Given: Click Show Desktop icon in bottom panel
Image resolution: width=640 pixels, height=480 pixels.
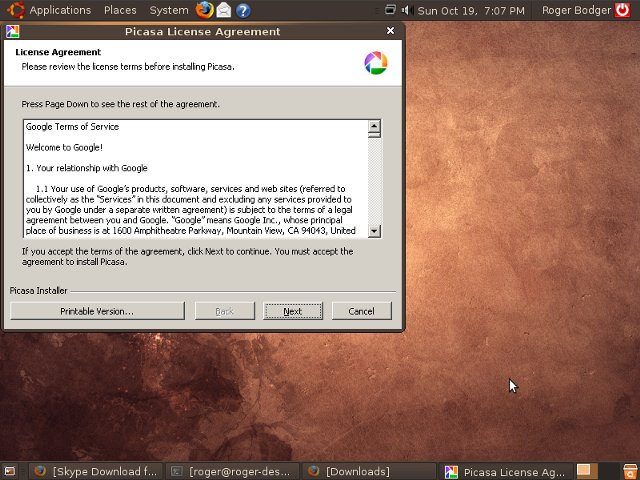Looking at the screenshot, I should (10, 471).
